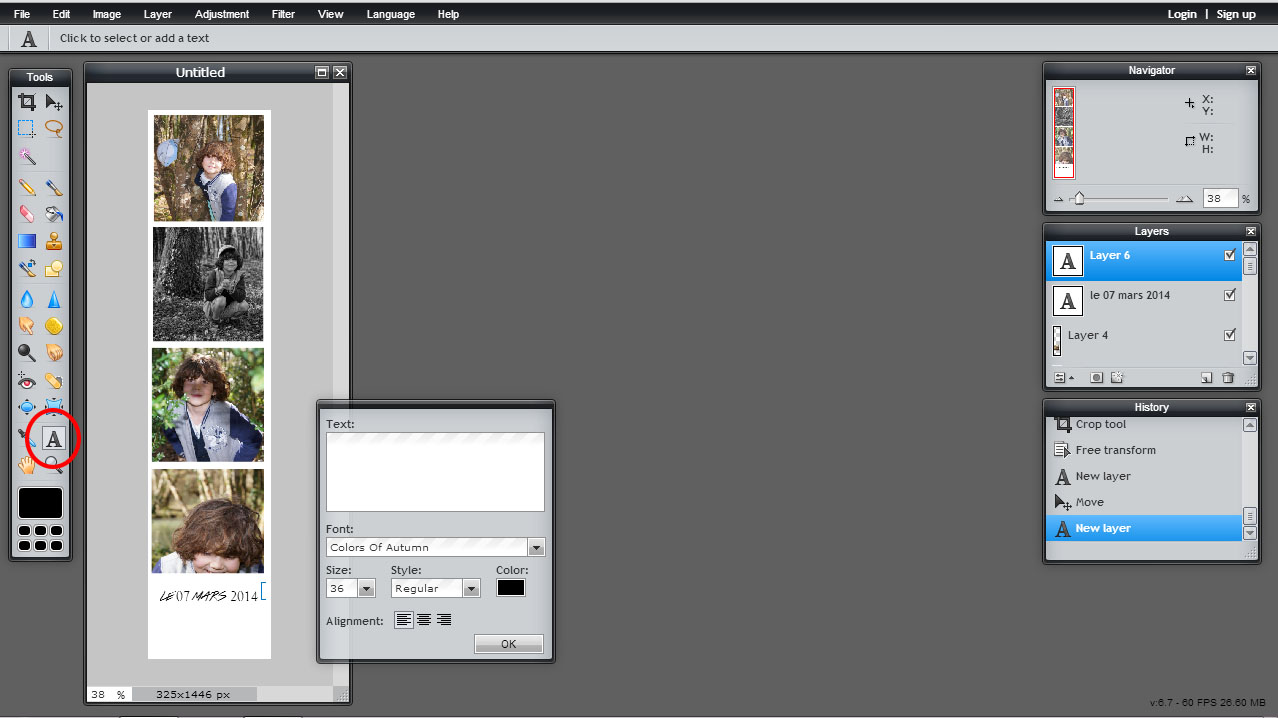Viewport: 1278px width, 718px height.
Task: Select the Paint Bucket tool
Action: pyautogui.click(x=54, y=214)
